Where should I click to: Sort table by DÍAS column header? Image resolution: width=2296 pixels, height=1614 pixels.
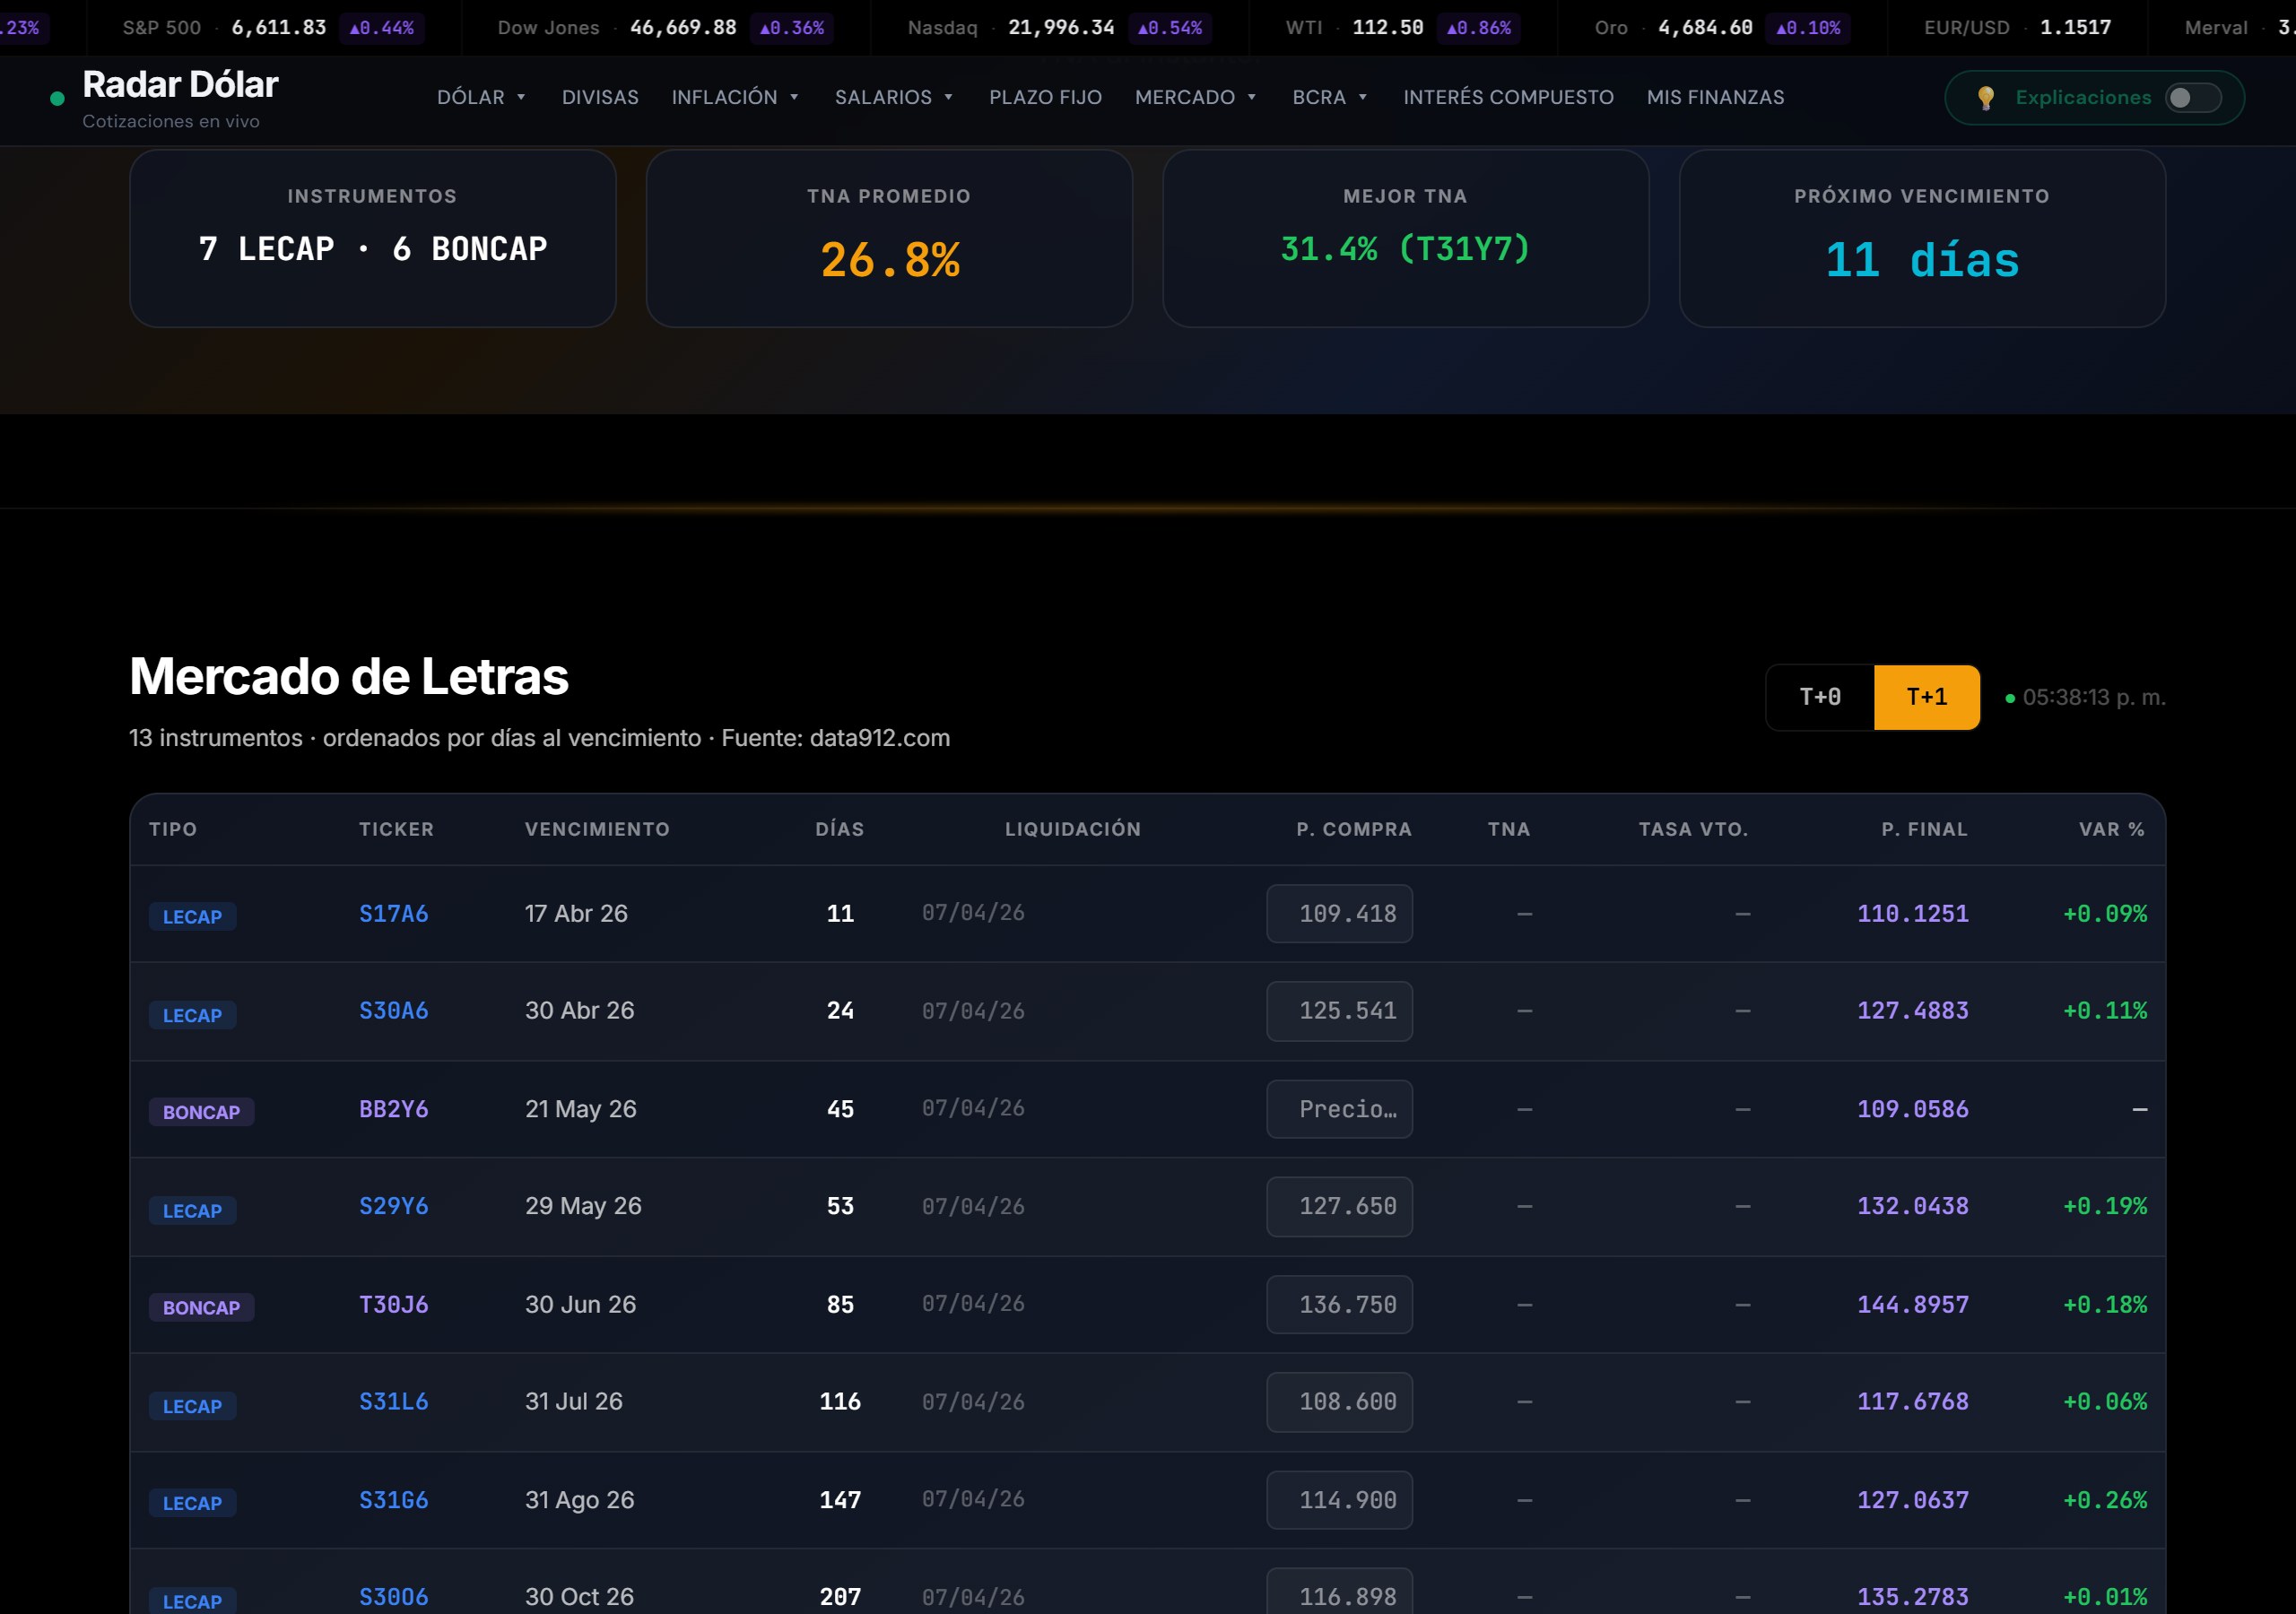pos(839,829)
